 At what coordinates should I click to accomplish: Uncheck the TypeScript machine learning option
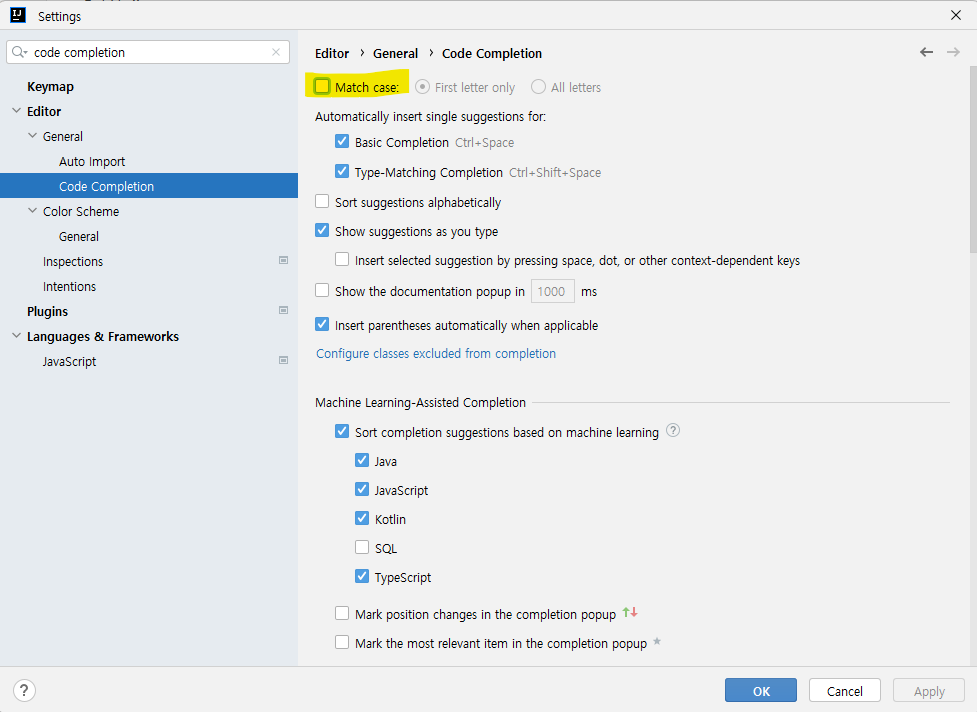[362, 576]
